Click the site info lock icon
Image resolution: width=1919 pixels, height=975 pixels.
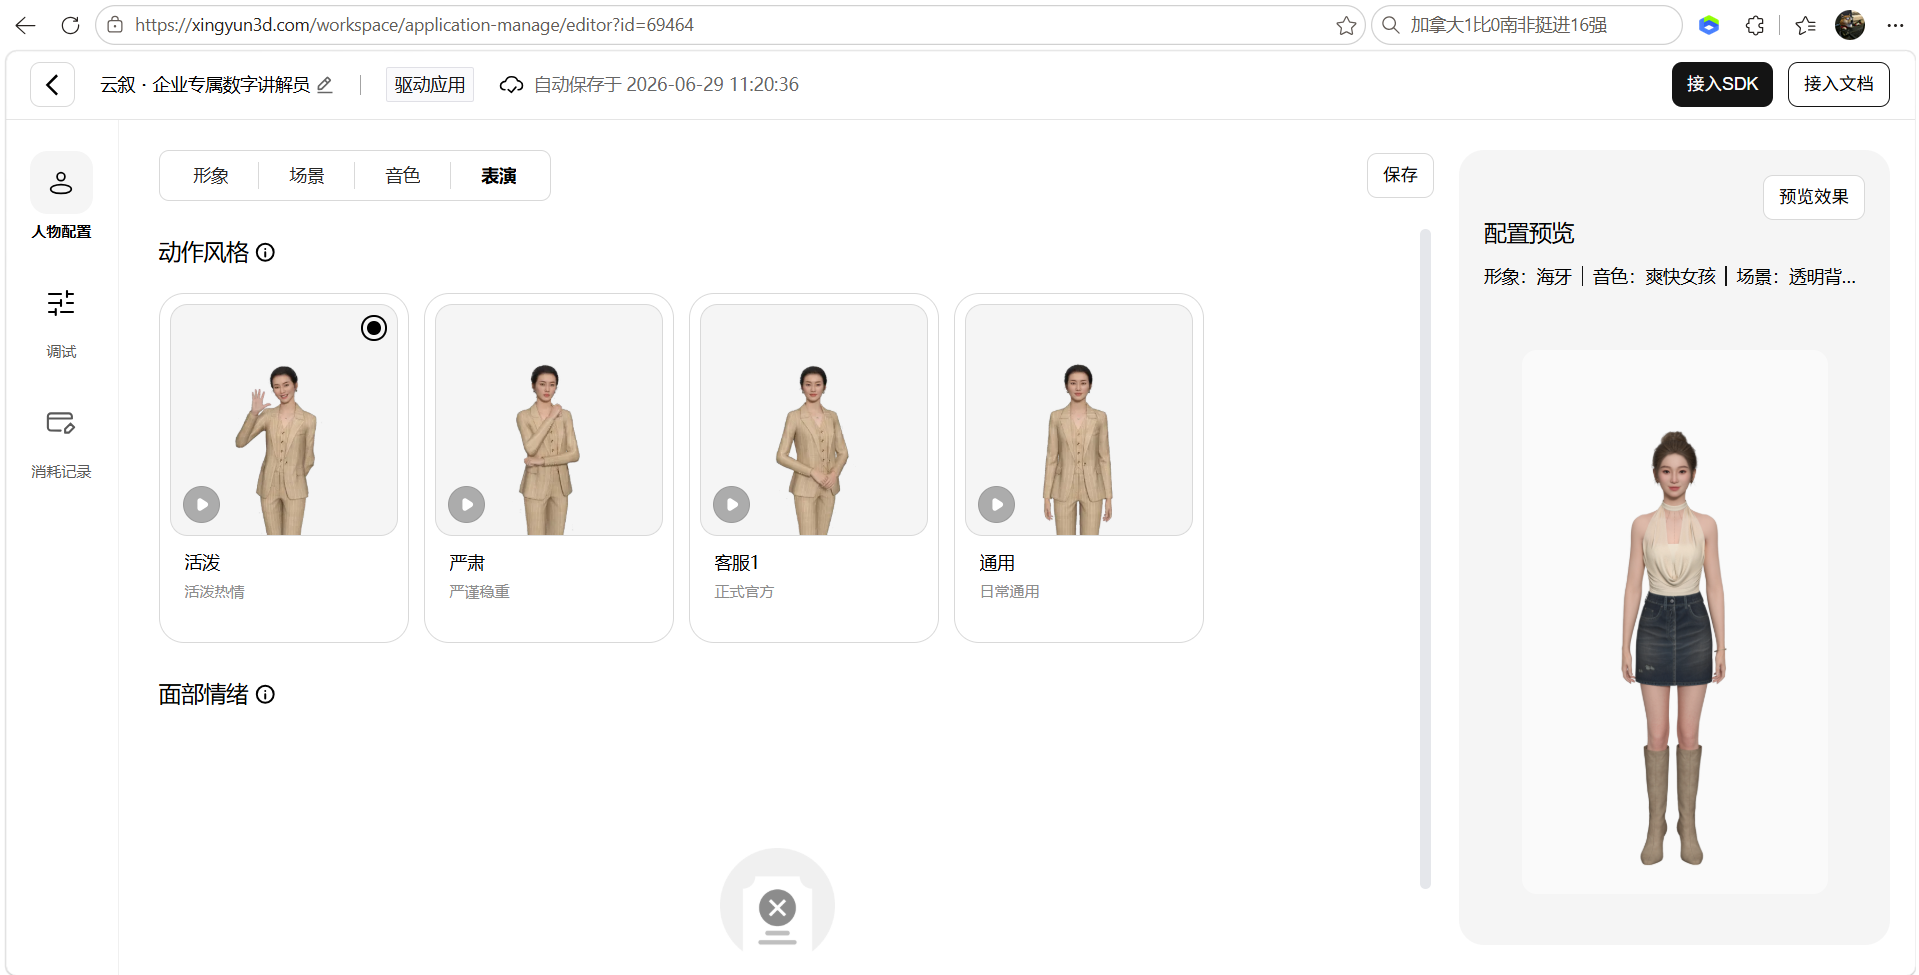click(115, 25)
